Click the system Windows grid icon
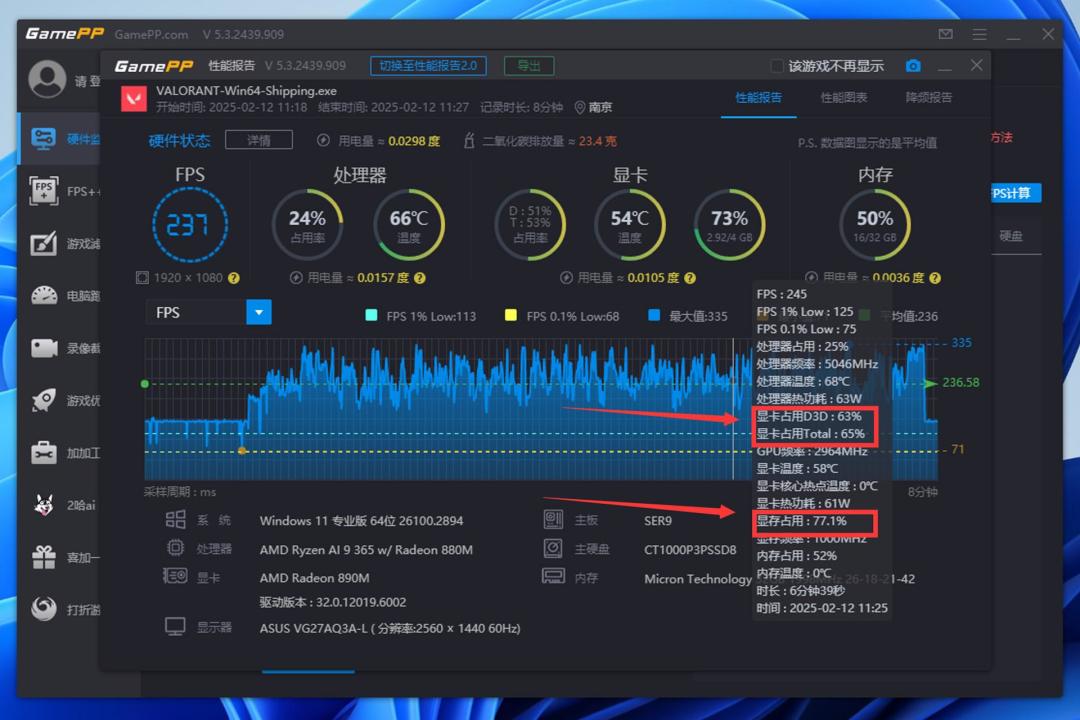Image resolution: width=1080 pixels, height=720 pixels. pos(176,520)
